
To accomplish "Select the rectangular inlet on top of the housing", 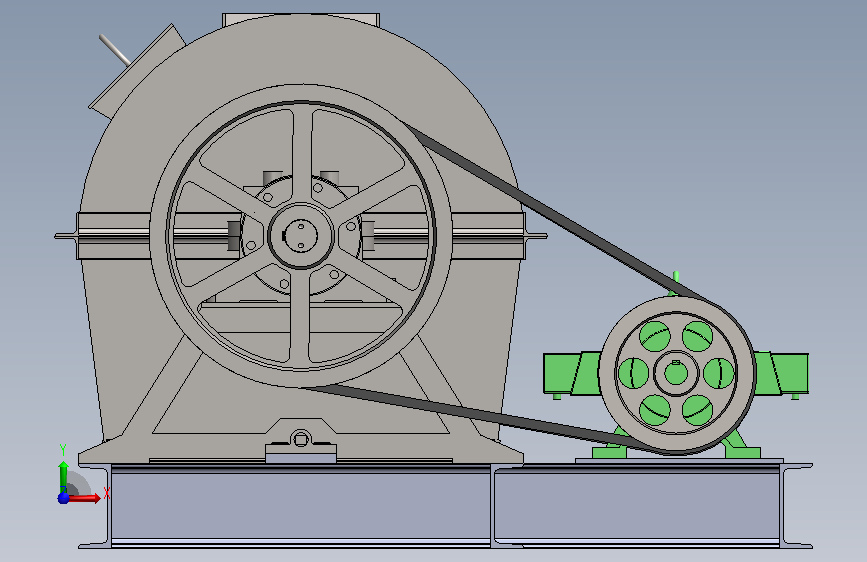I will coord(301,19).
